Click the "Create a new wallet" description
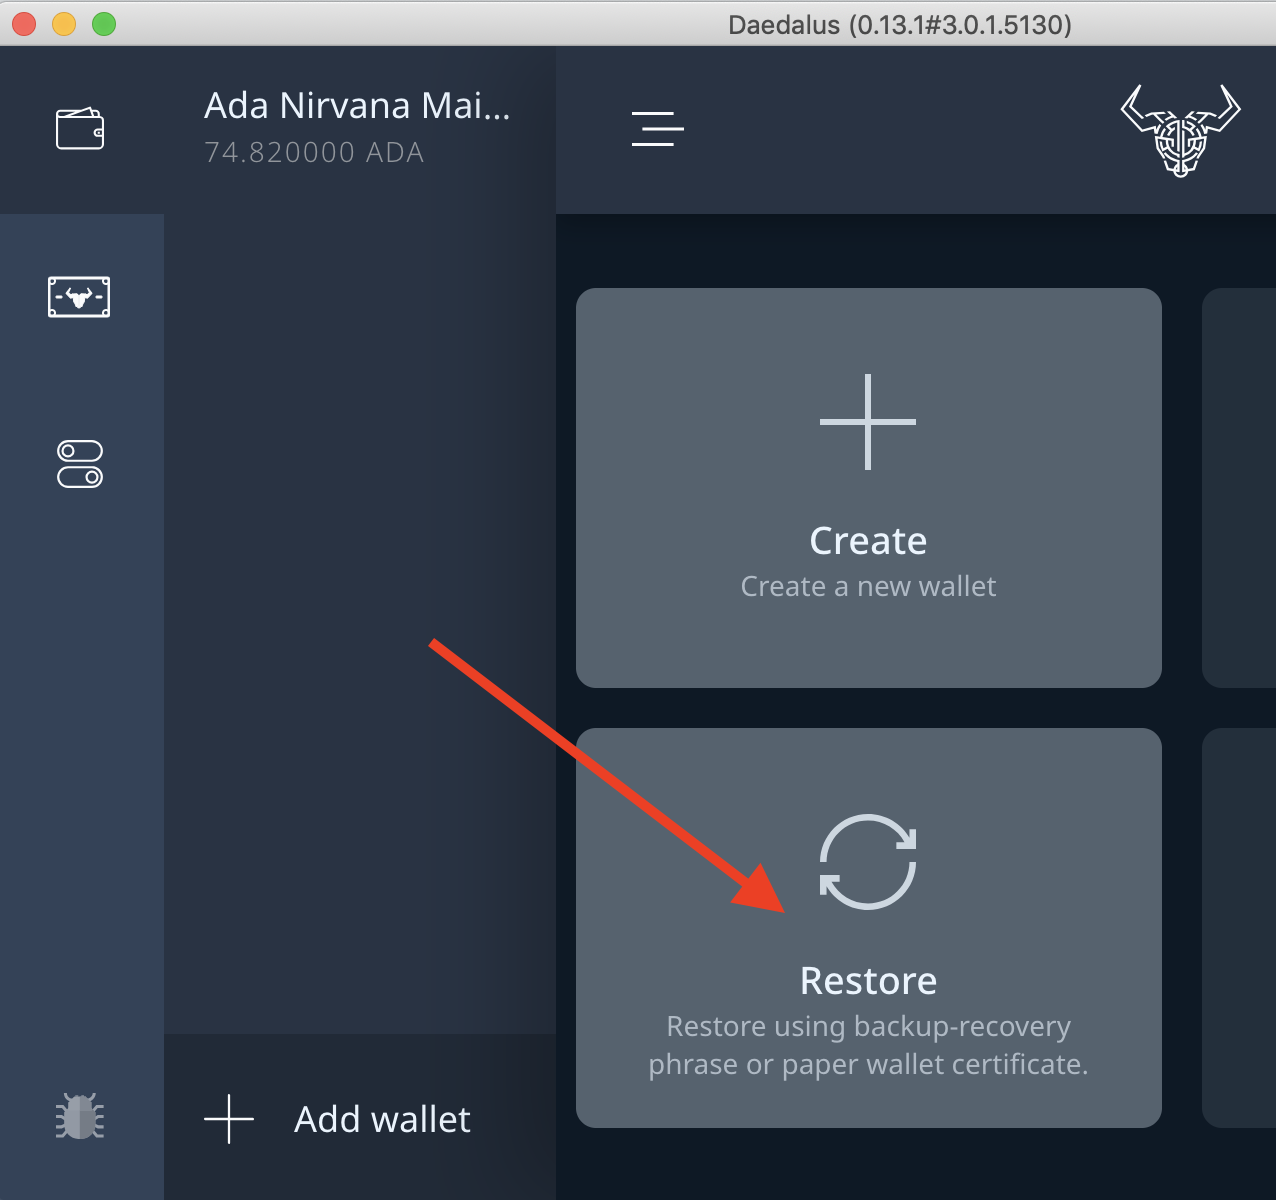 pyautogui.click(x=867, y=586)
